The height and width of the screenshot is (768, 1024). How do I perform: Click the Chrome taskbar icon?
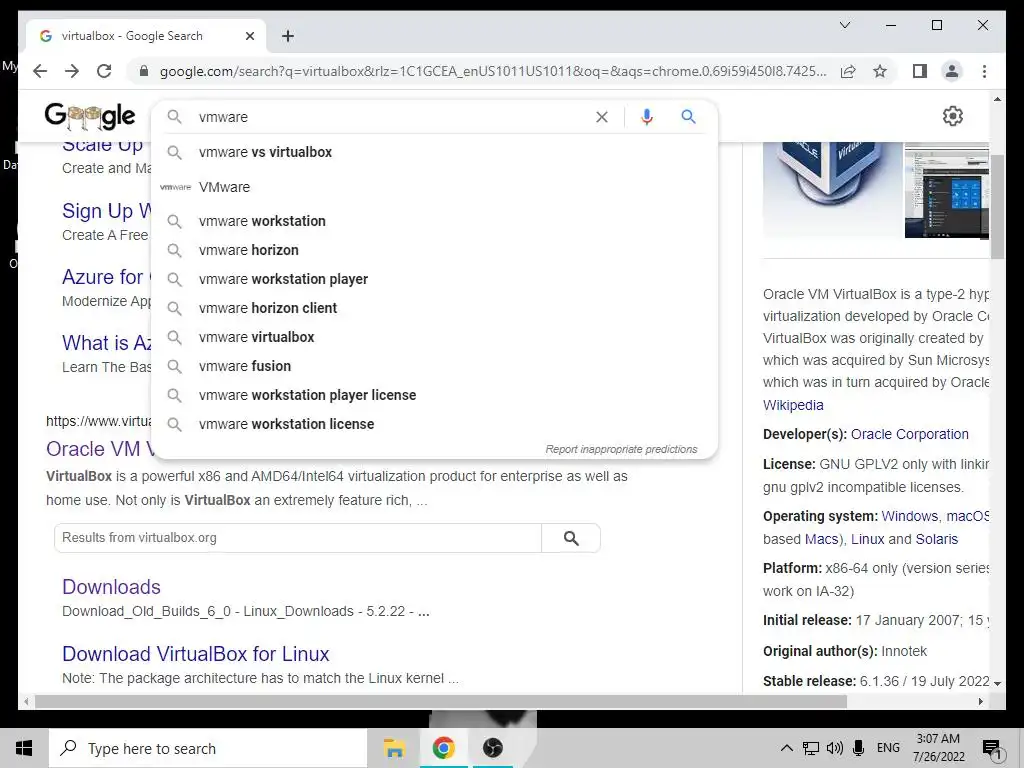point(443,748)
